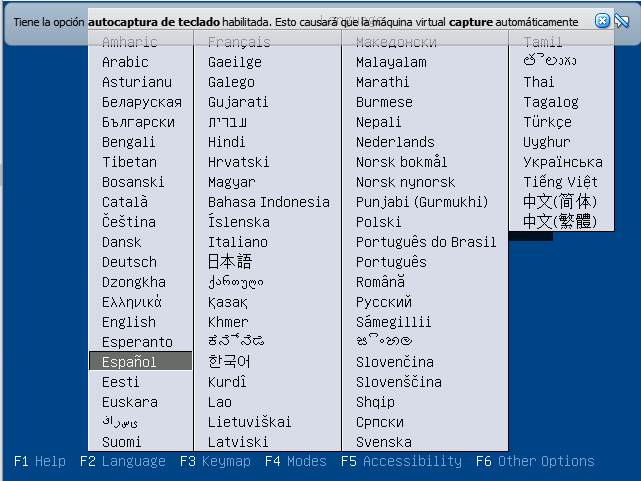The height and width of the screenshot is (481, 641).
Task: Select Español in the language list
Action: (130, 362)
